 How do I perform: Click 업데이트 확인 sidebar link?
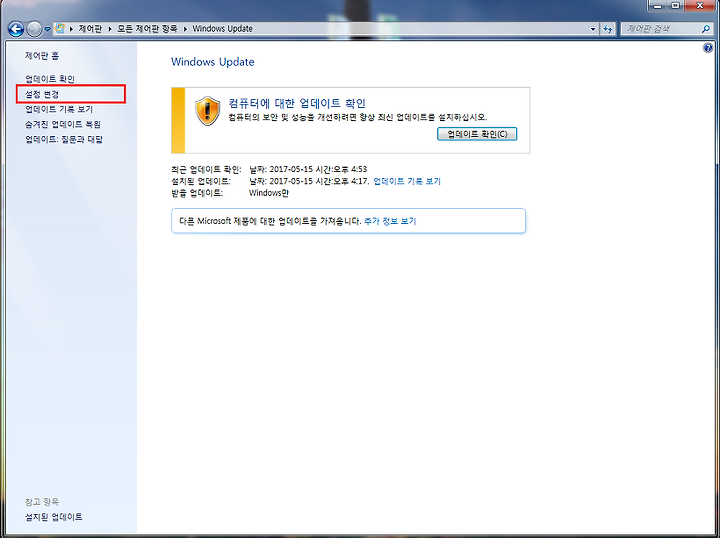point(50,79)
